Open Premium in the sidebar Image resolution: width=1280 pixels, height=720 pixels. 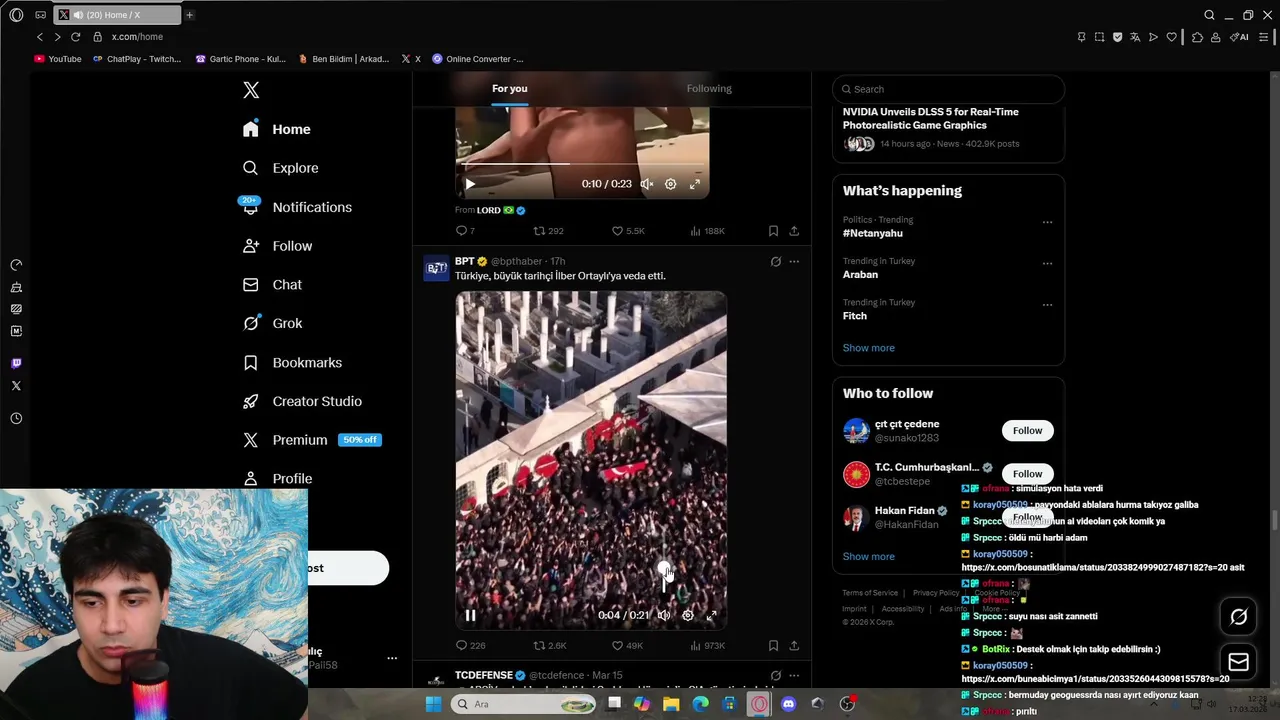pos(311,440)
